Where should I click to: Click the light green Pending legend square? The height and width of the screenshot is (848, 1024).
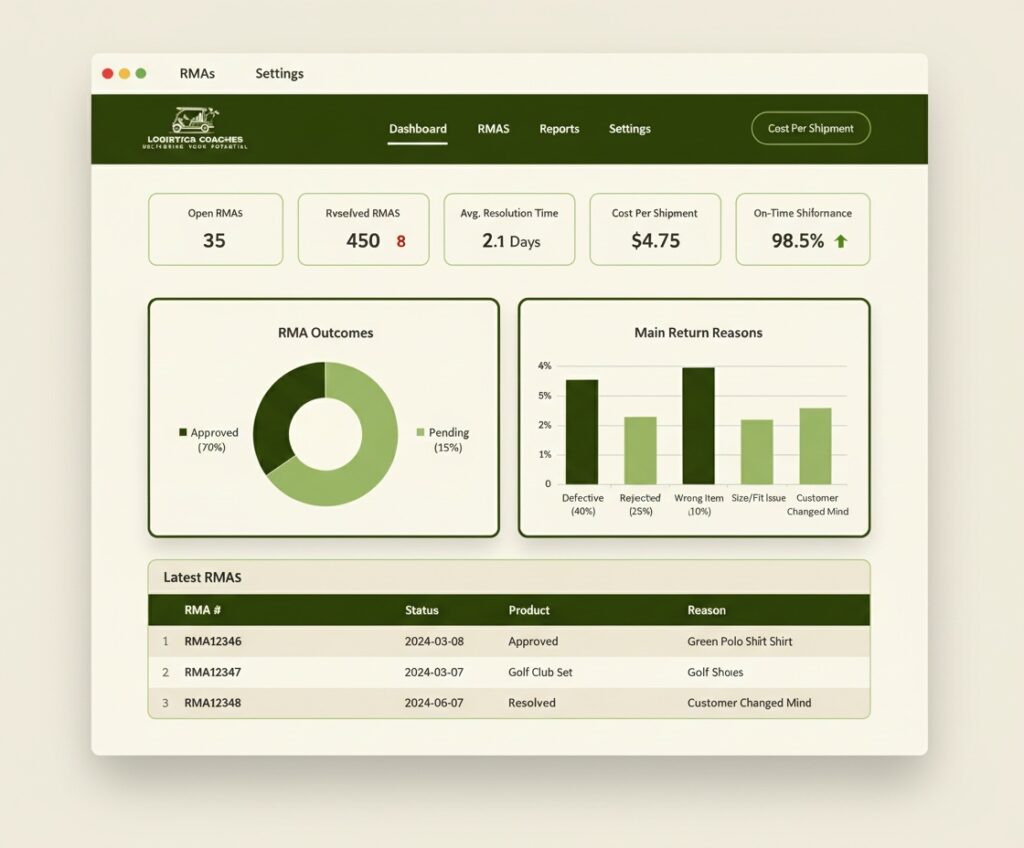(420, 432)
